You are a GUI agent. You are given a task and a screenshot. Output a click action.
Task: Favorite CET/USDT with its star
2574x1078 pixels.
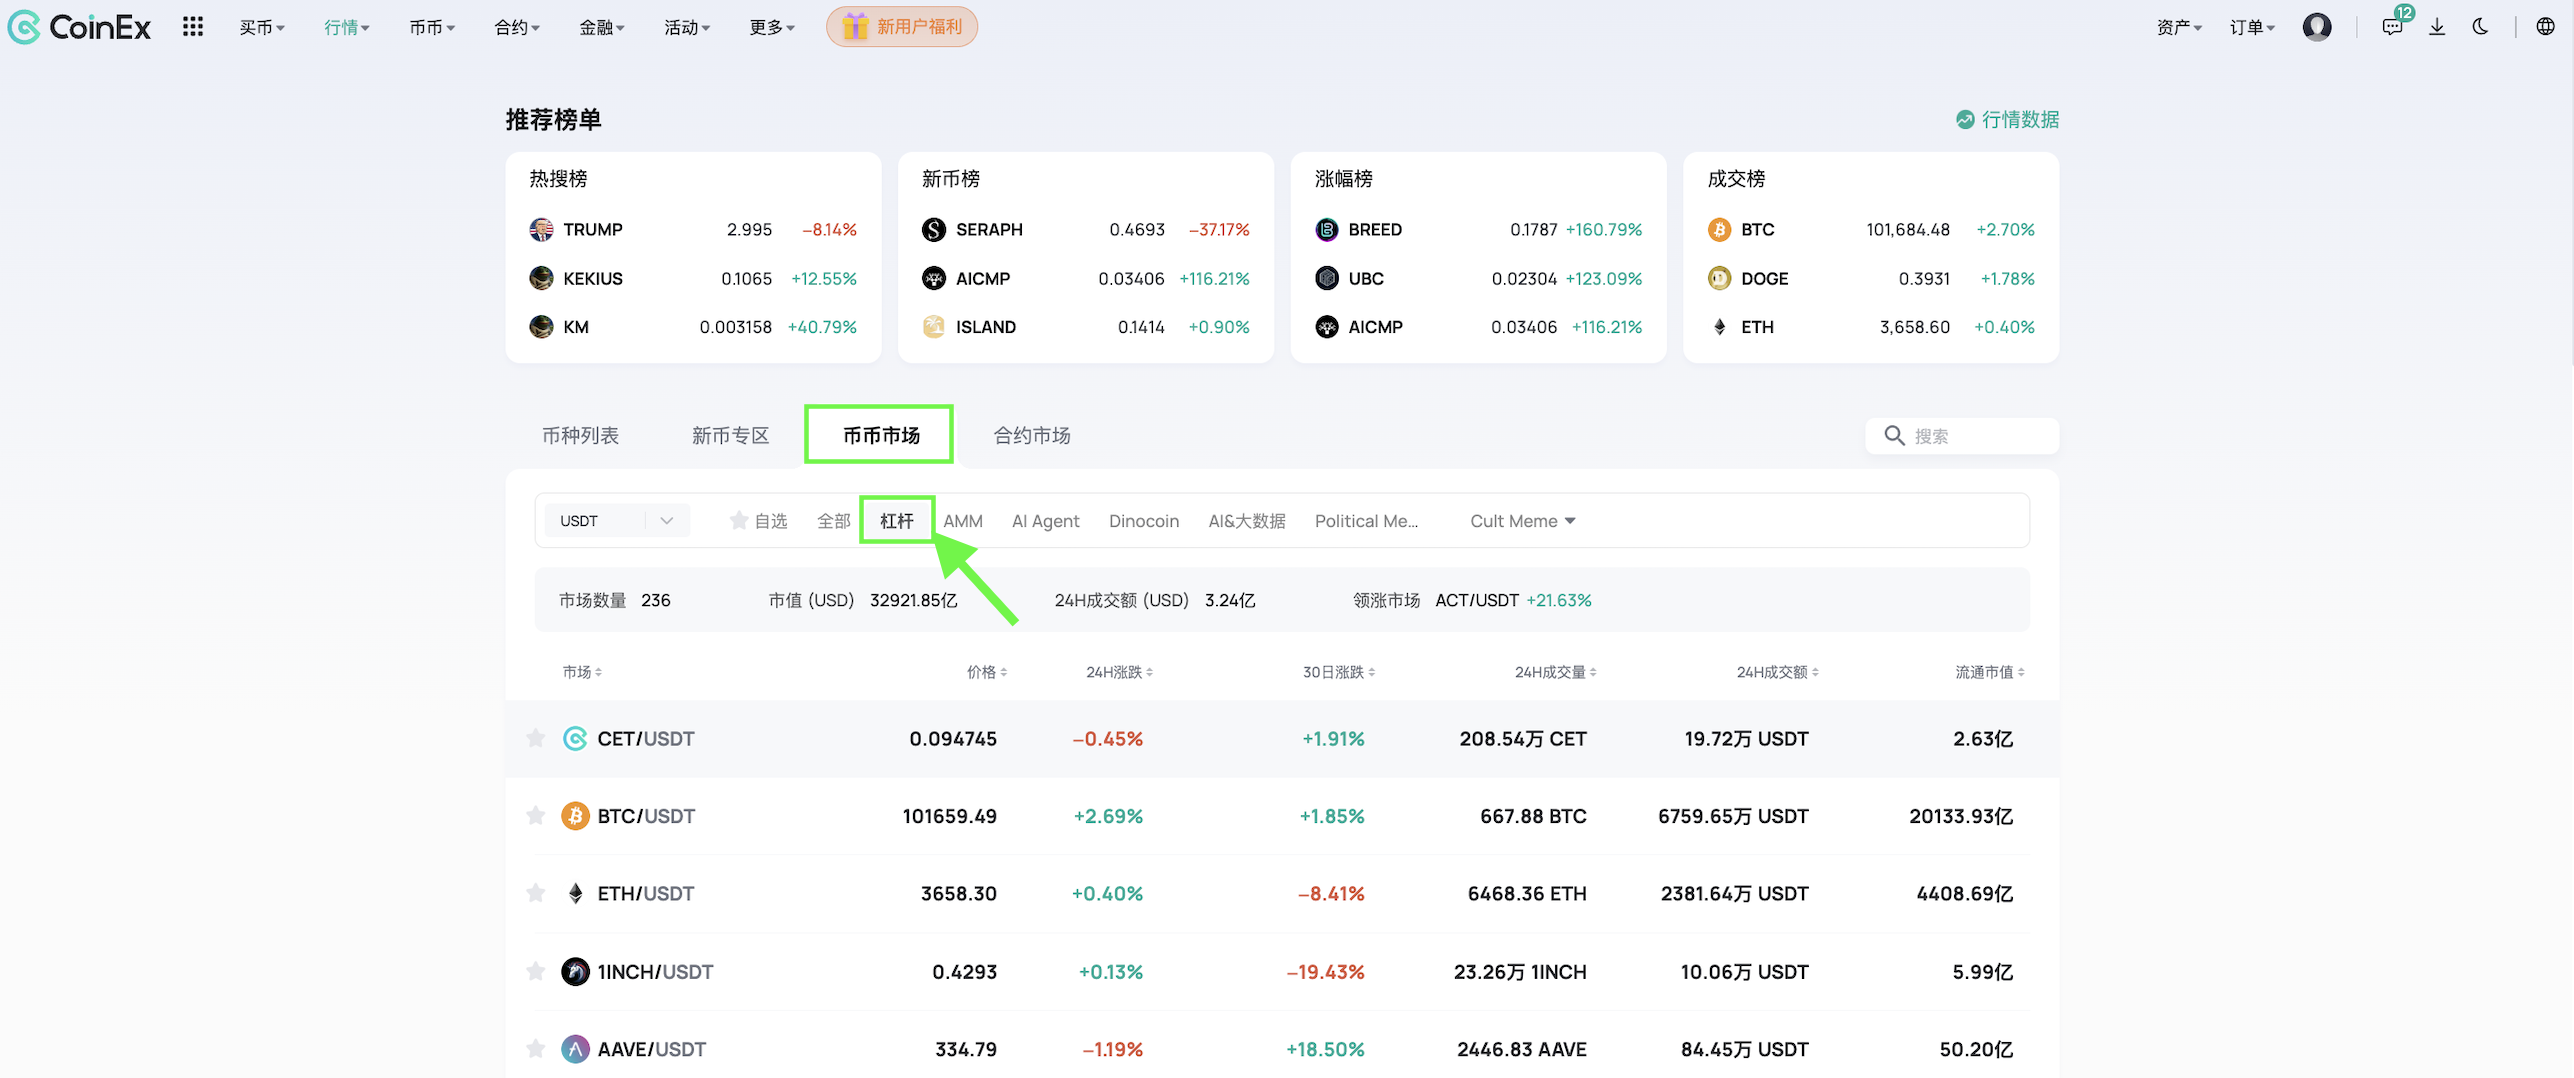[536, 739]
